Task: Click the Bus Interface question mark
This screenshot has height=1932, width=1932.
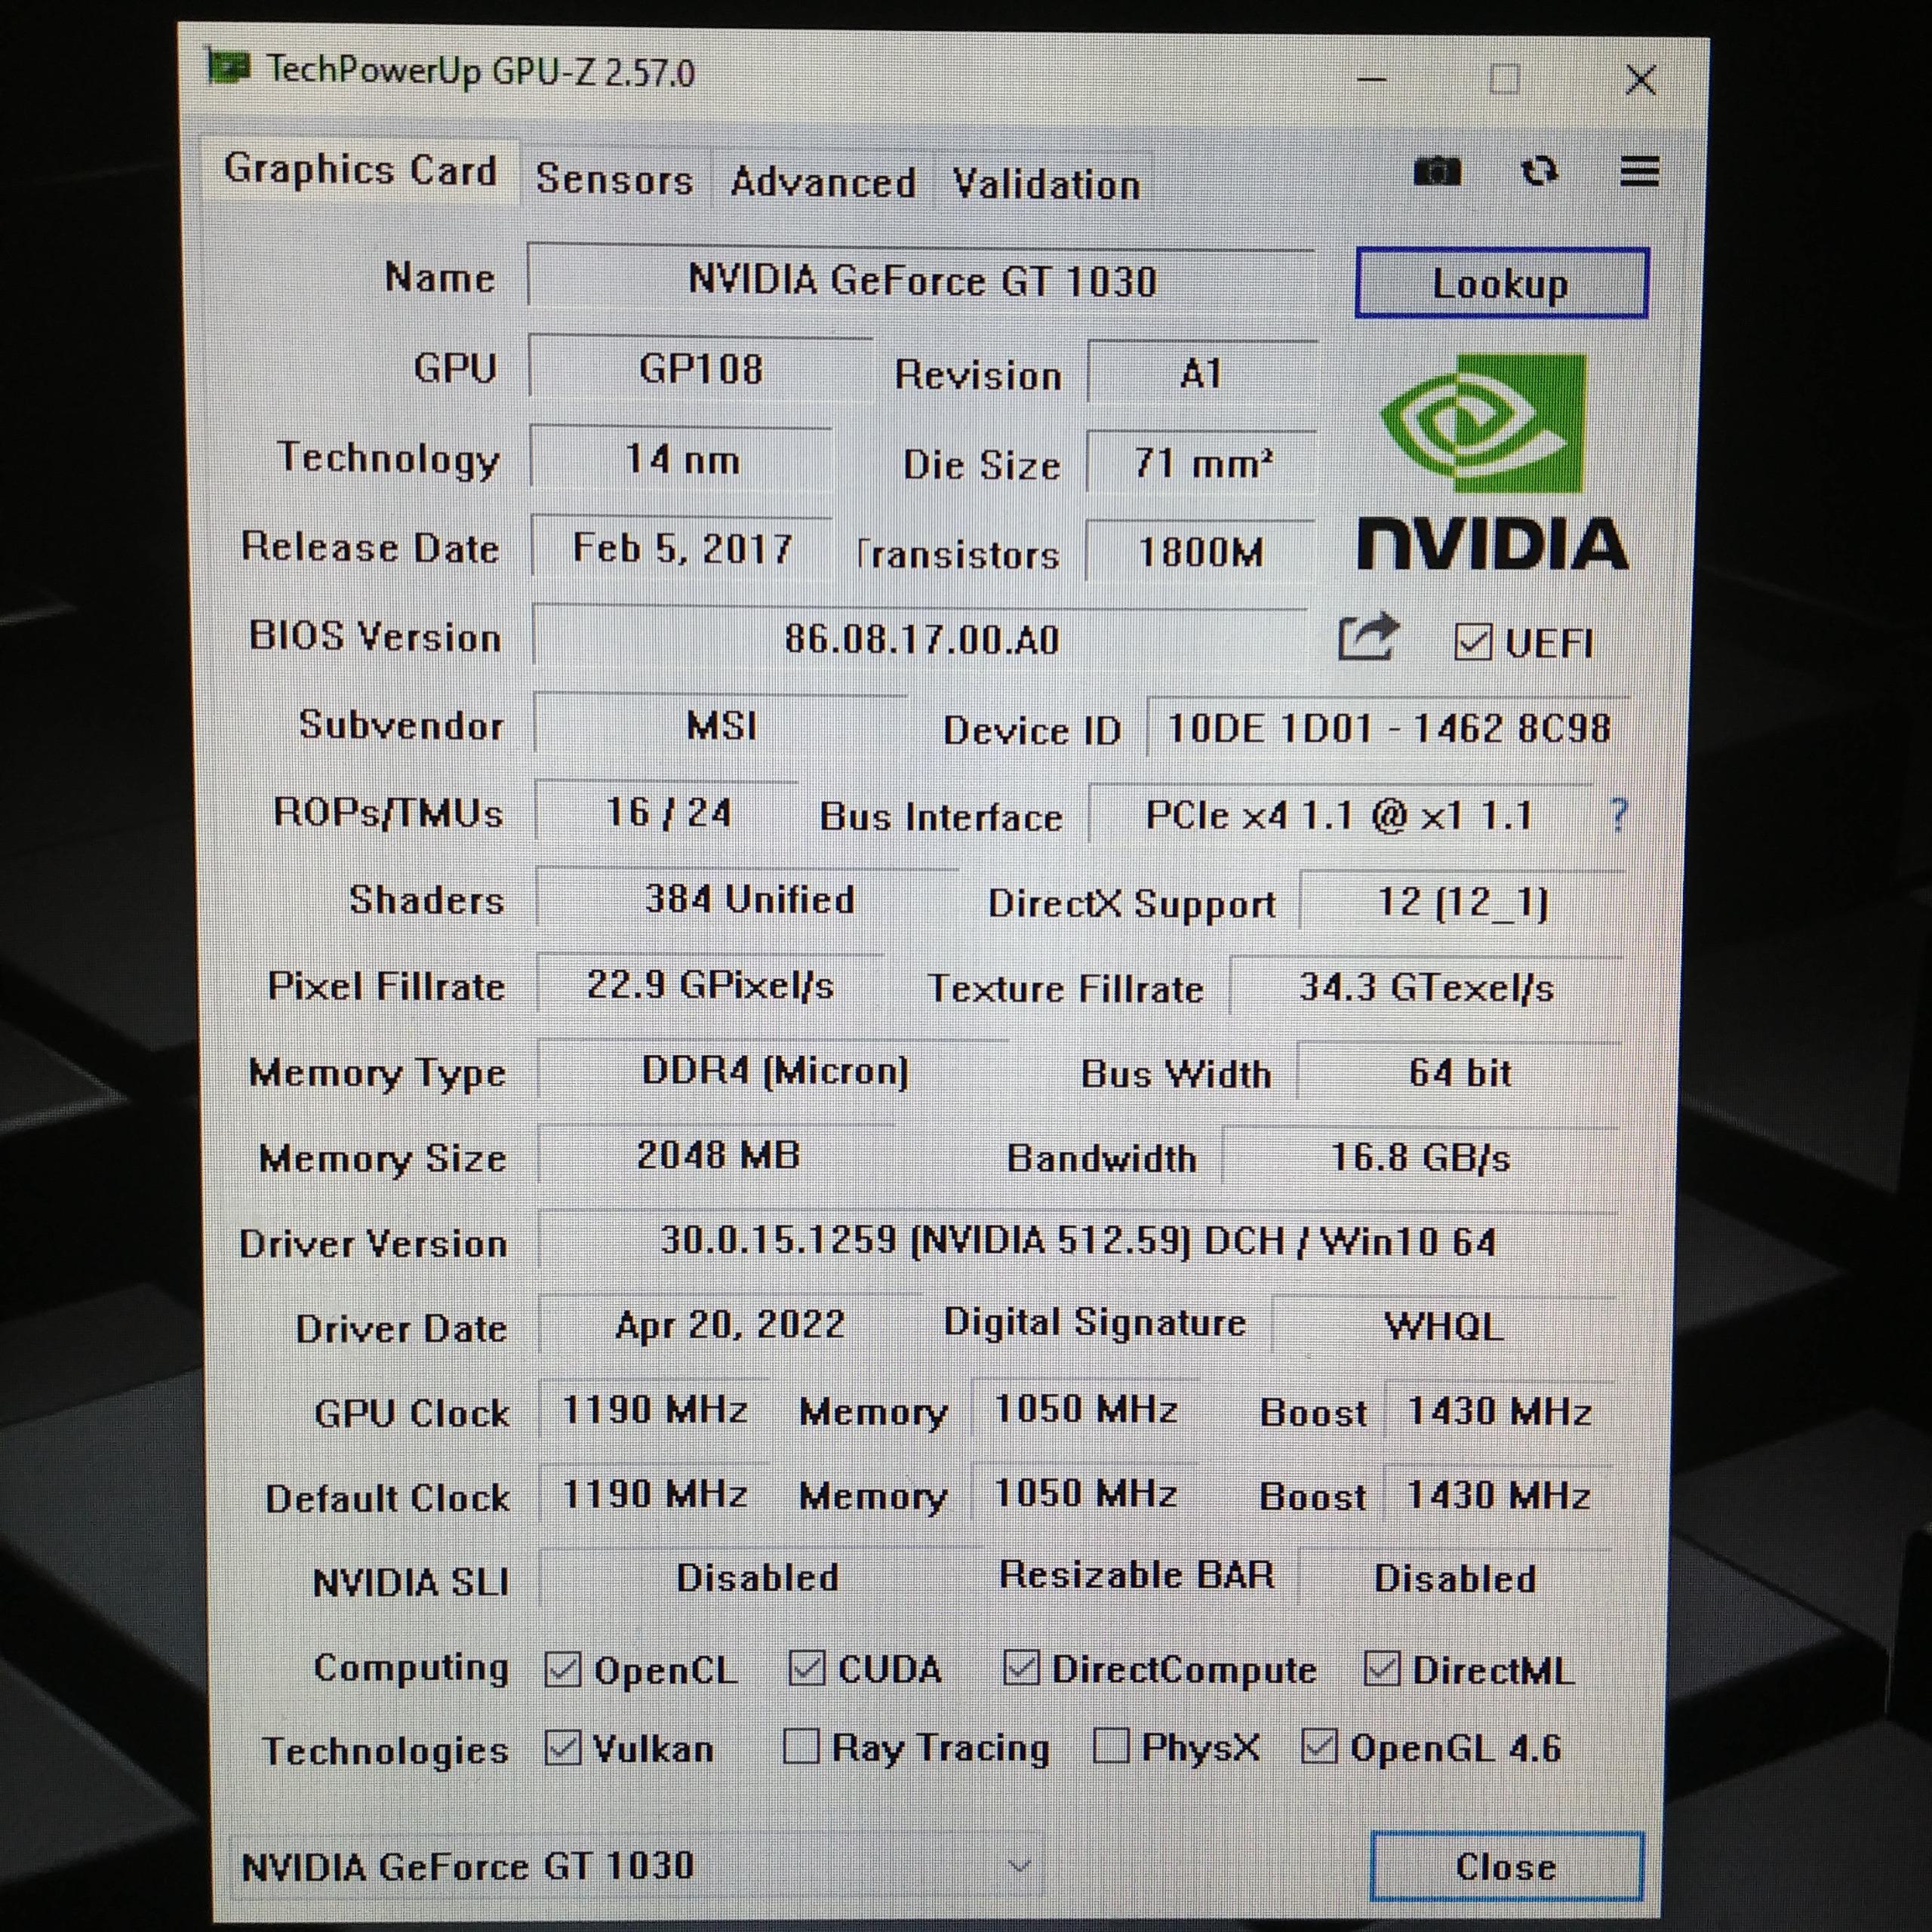Action: 1619,815
